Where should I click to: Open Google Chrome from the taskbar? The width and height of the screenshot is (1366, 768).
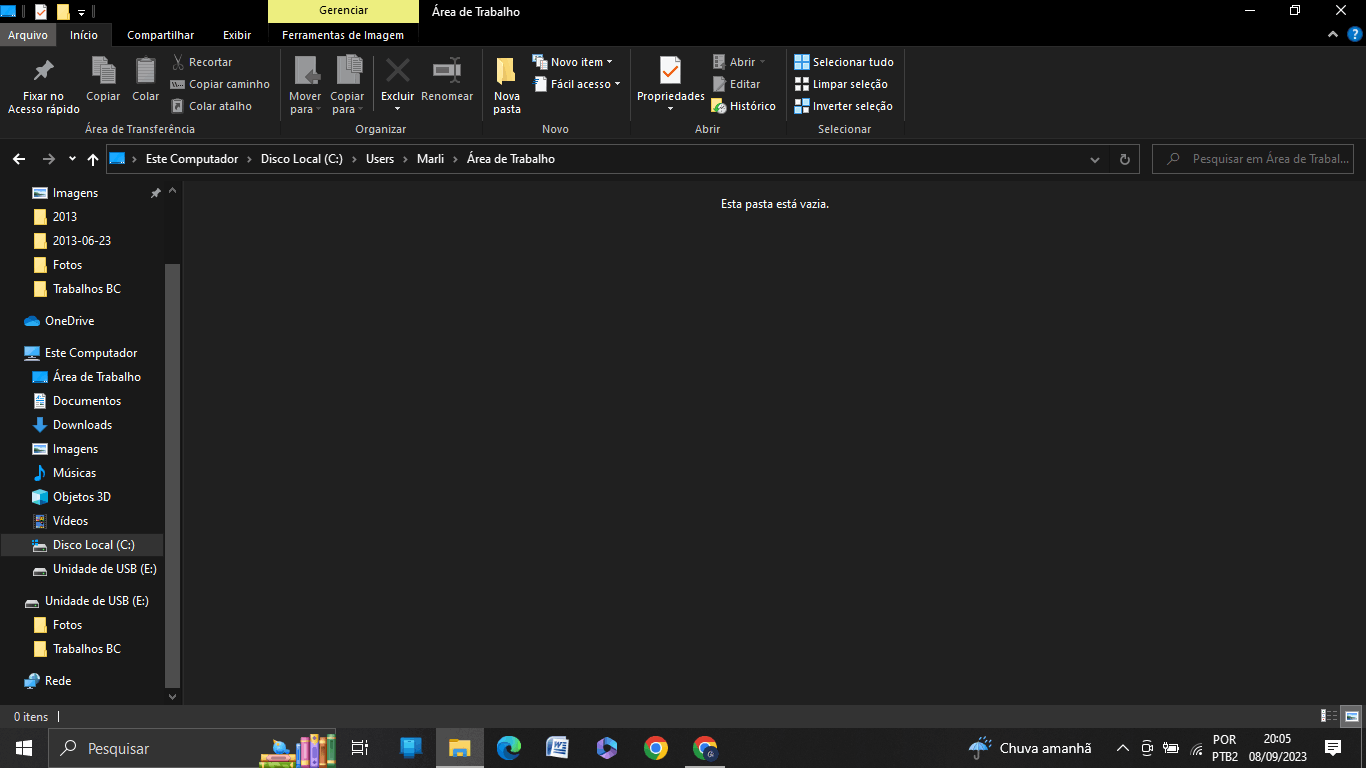click(656, 748)
